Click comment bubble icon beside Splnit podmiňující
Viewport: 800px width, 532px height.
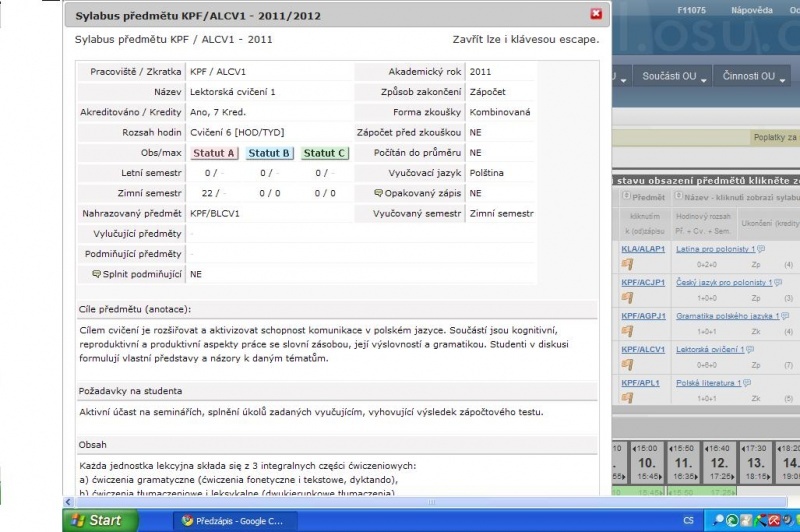(x=96, y=273)
